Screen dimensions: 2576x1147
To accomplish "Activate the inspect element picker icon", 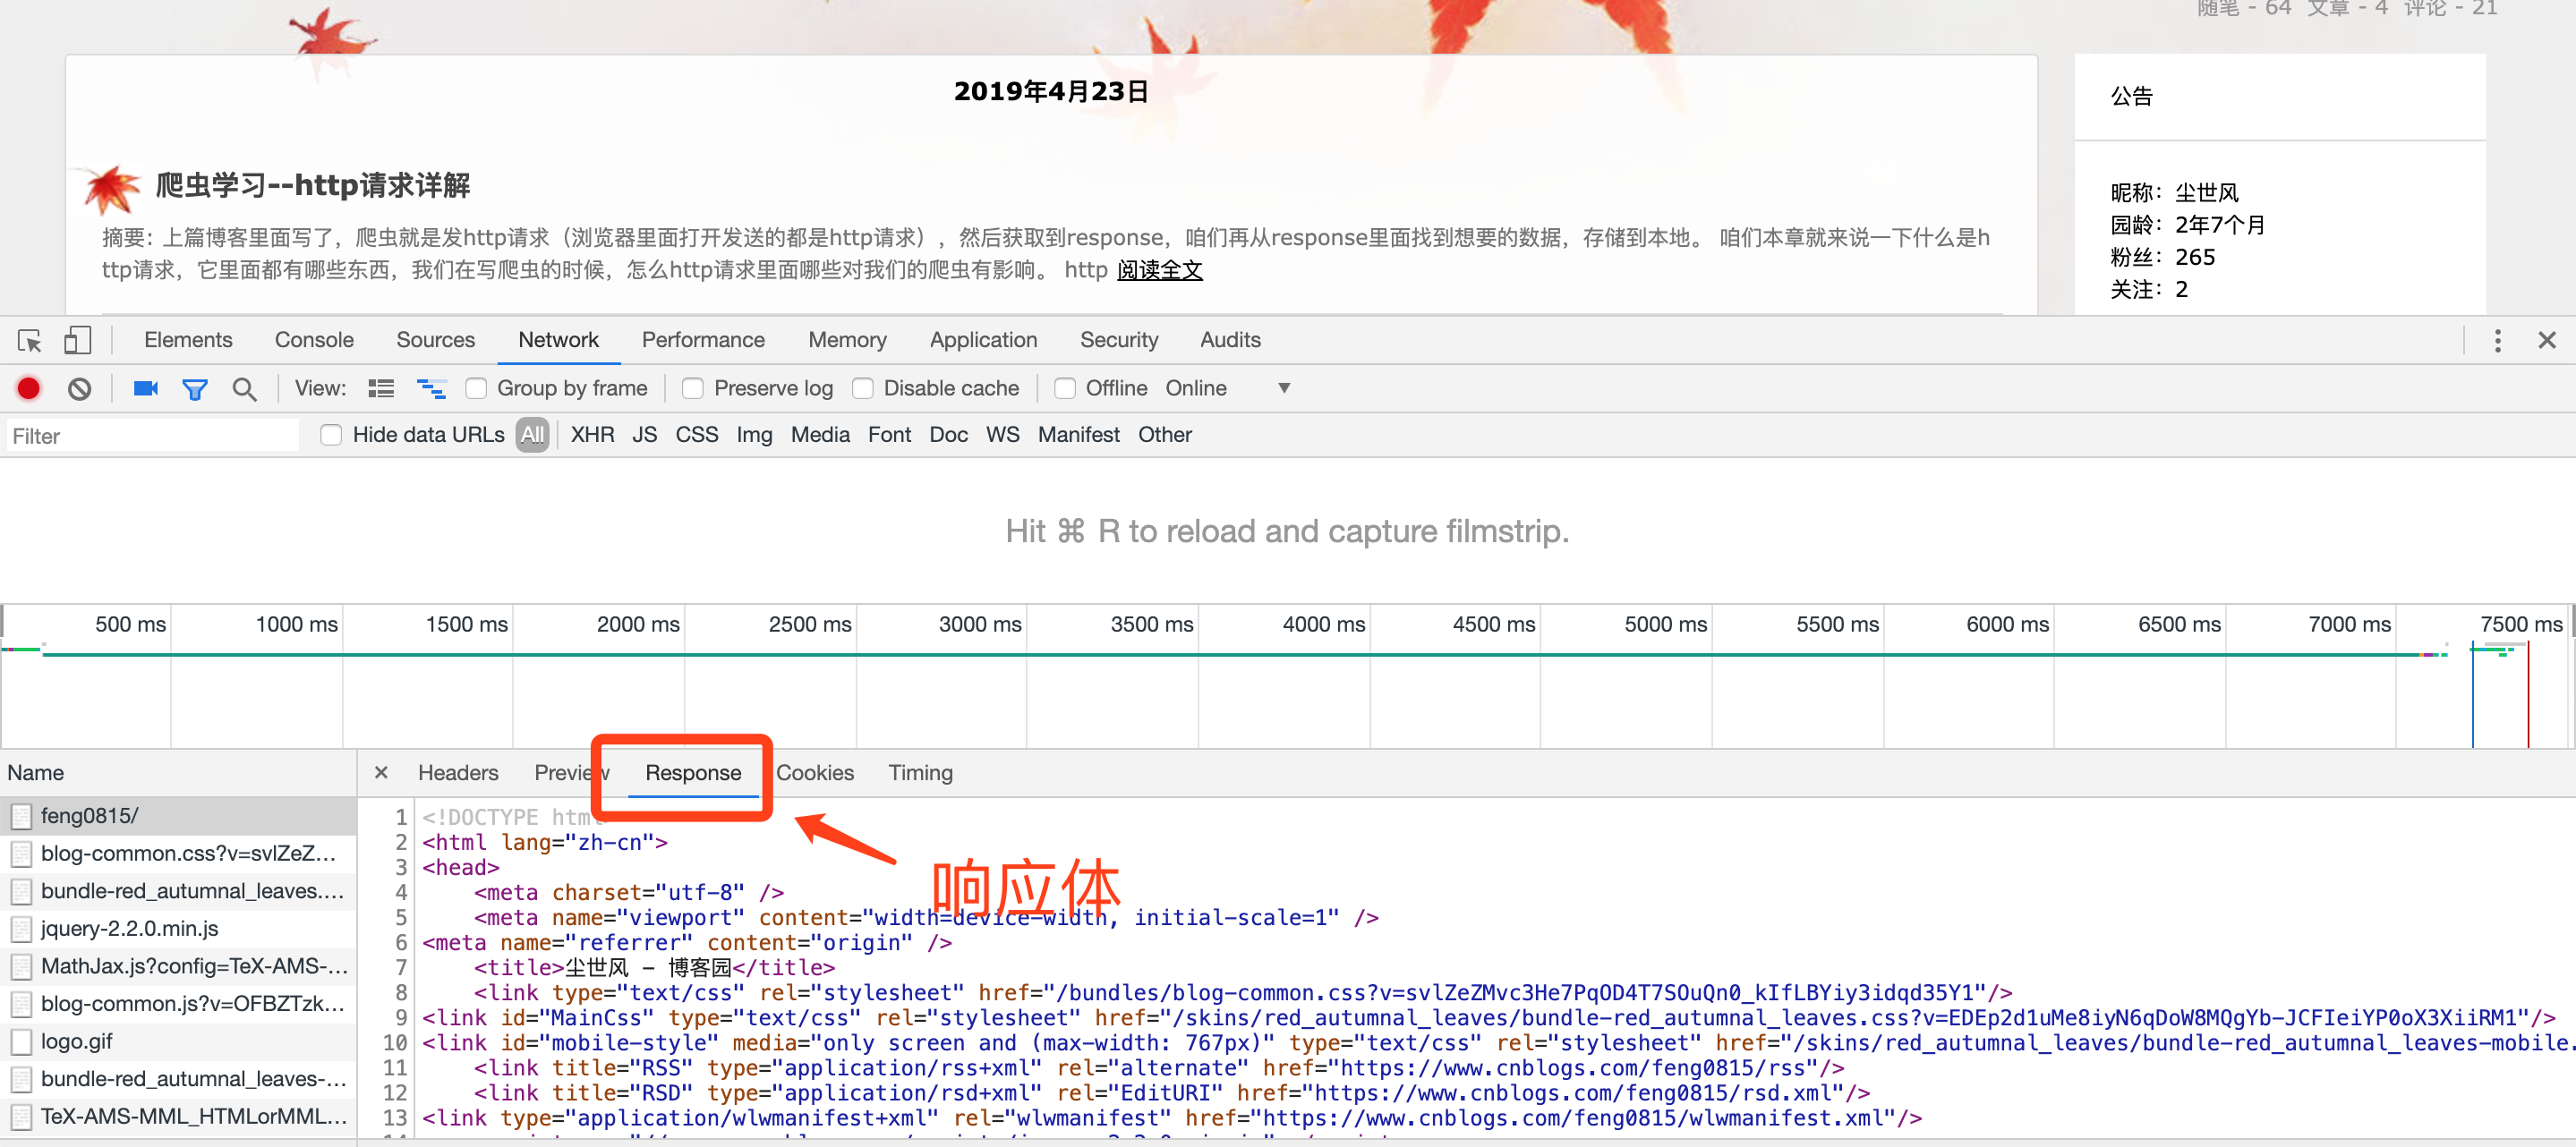I will tap(30, 341).
